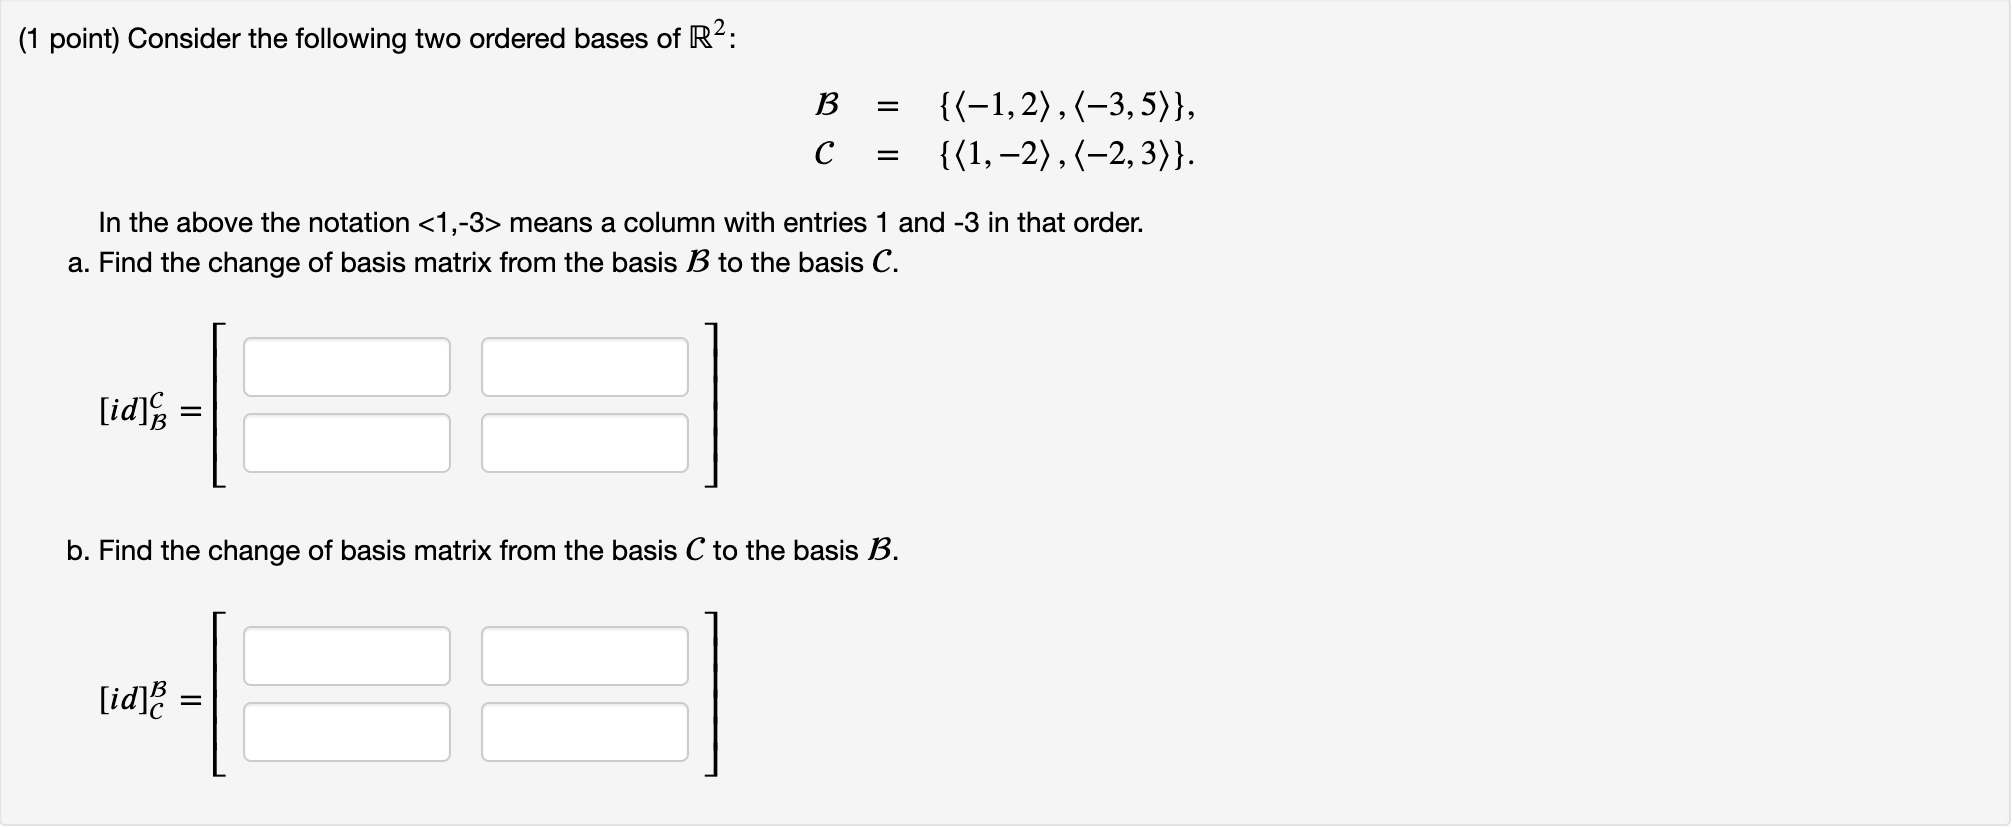Click the bottom-right entry field of matrix [id]ᴮ_C

click(x=585, y=731)
